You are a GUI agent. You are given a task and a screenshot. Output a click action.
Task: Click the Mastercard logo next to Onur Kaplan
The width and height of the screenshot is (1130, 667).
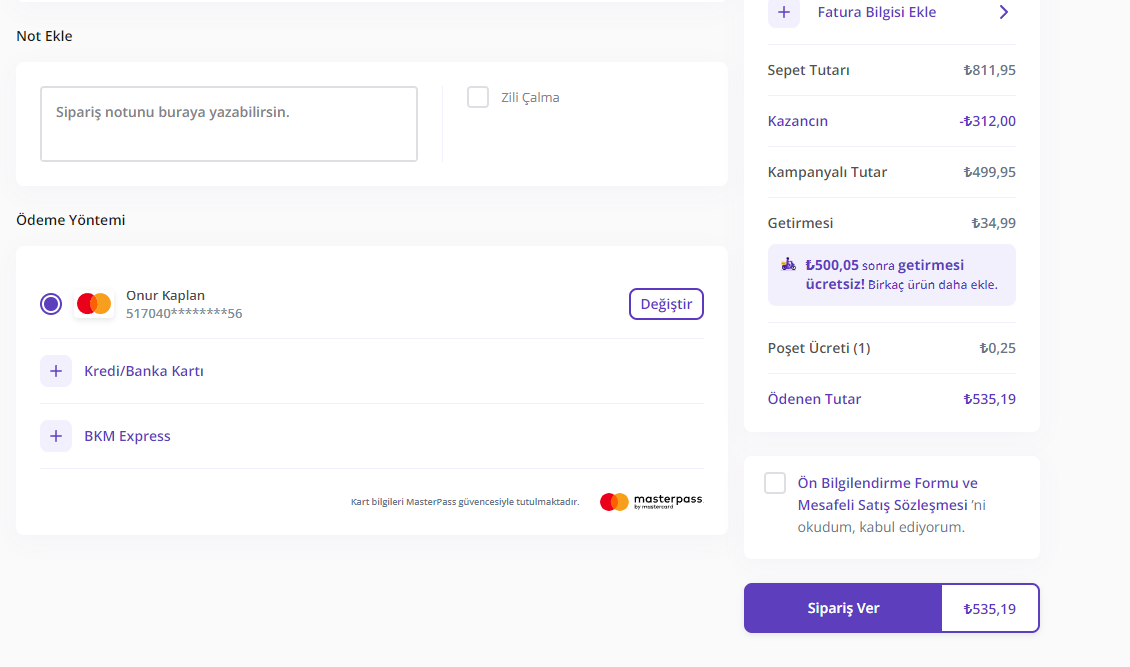pos(94,304)
